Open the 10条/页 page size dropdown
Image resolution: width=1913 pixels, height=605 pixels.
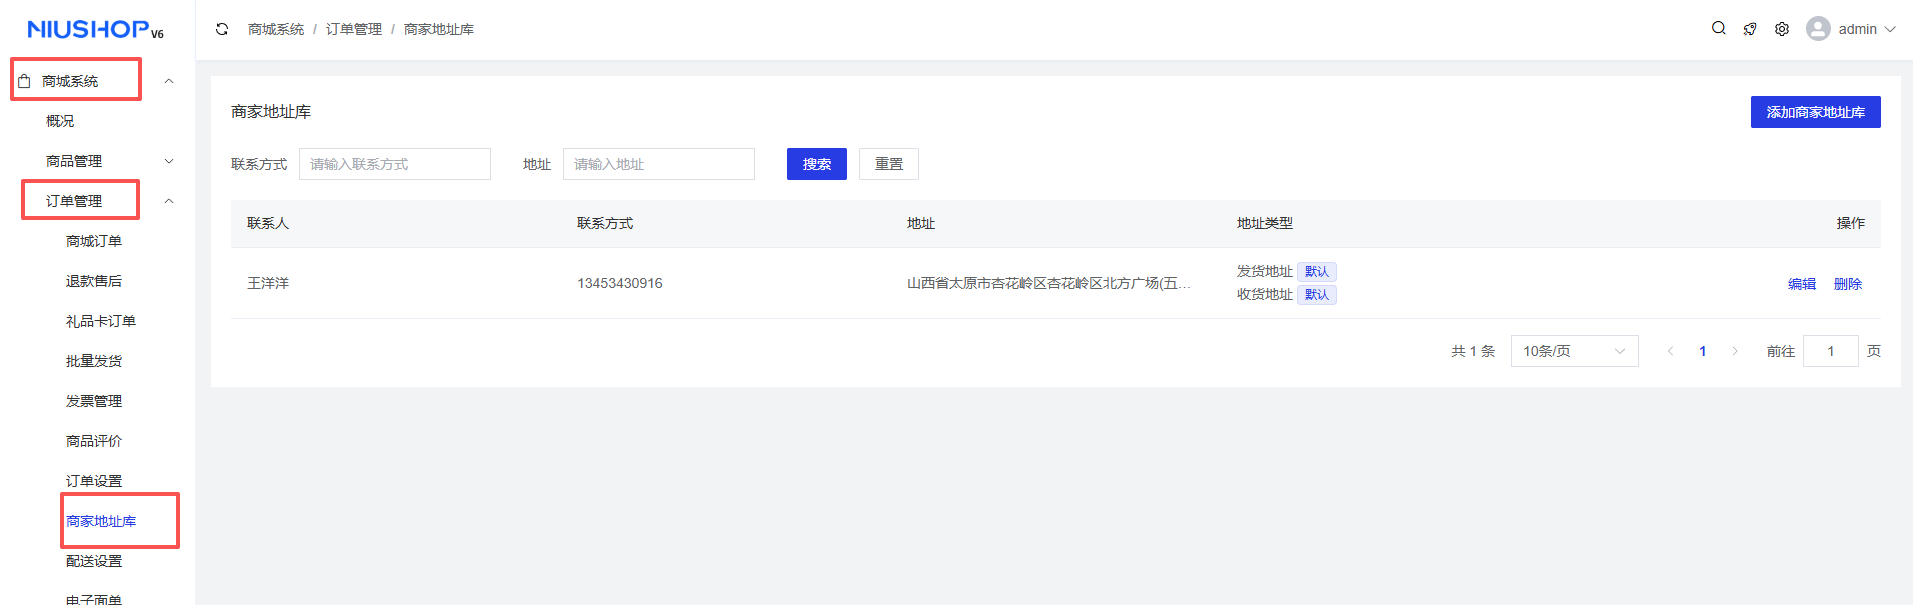[x=1574, y=351]
